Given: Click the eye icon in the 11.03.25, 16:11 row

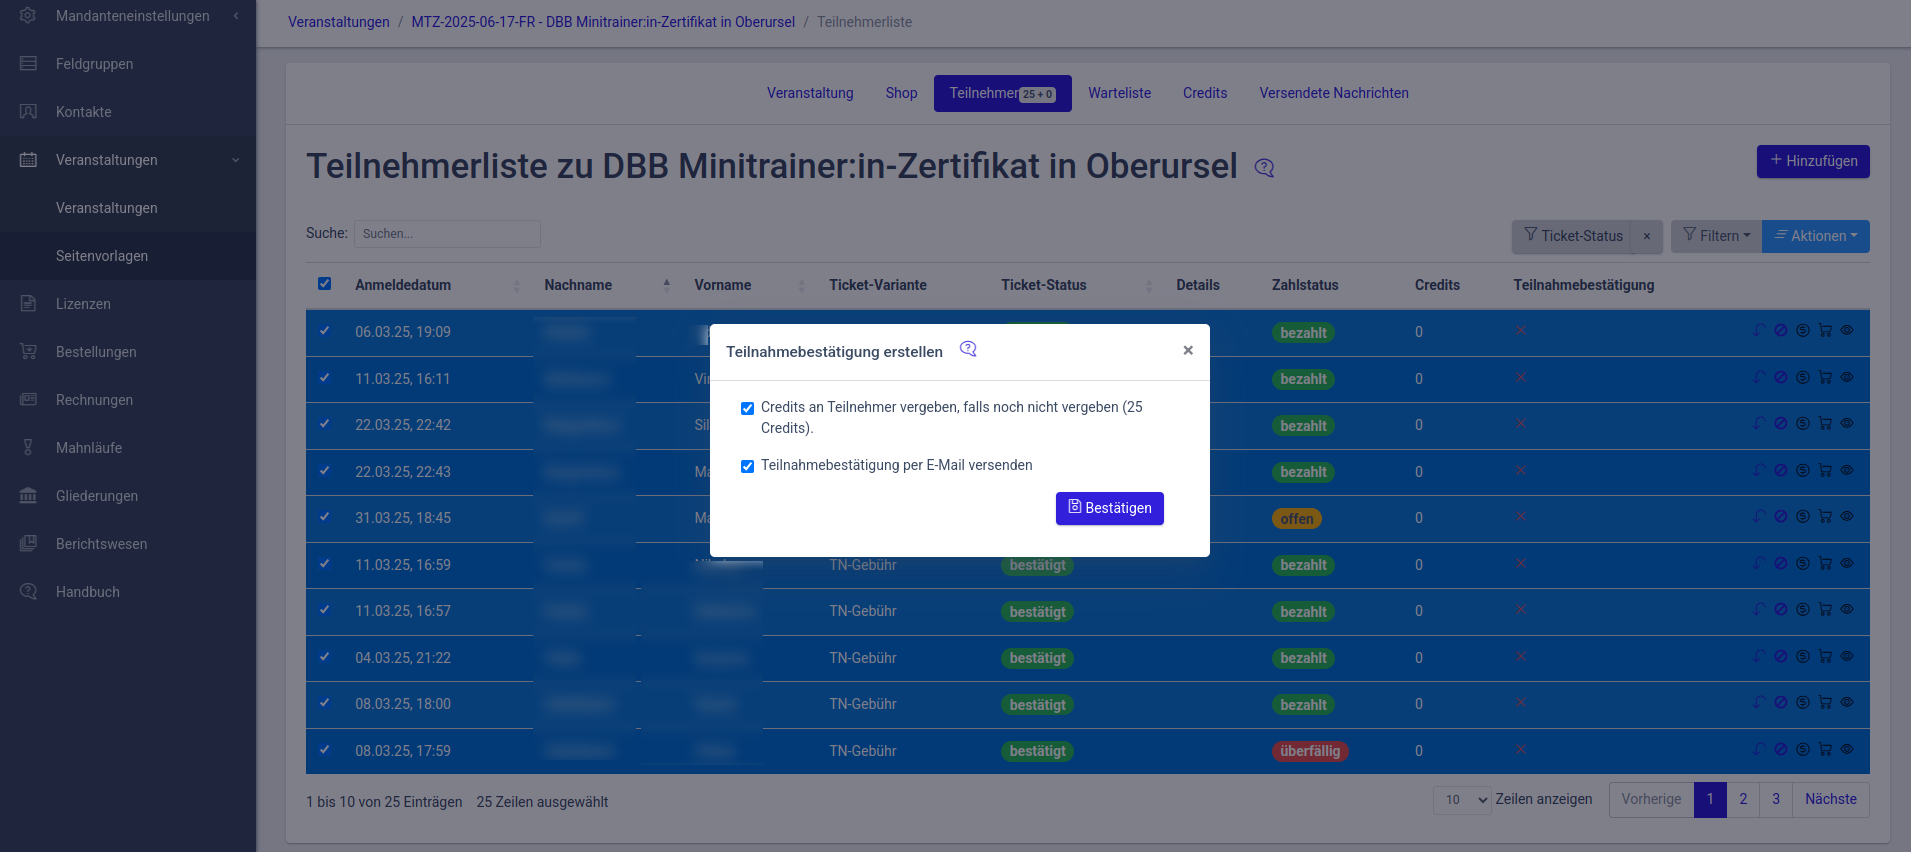Looking at the screenshot, I should pyautogui.click(x=1847, y=378).
